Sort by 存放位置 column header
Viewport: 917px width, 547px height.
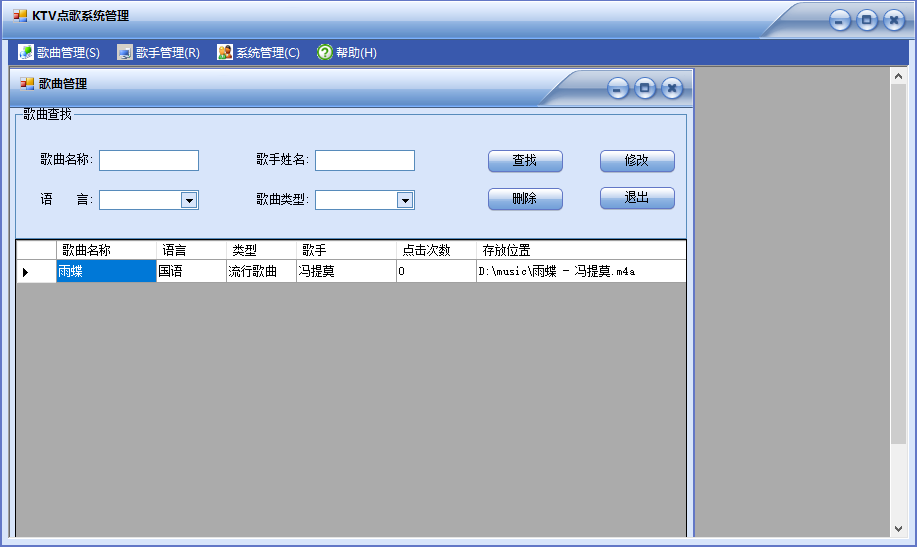pos(581,250)
